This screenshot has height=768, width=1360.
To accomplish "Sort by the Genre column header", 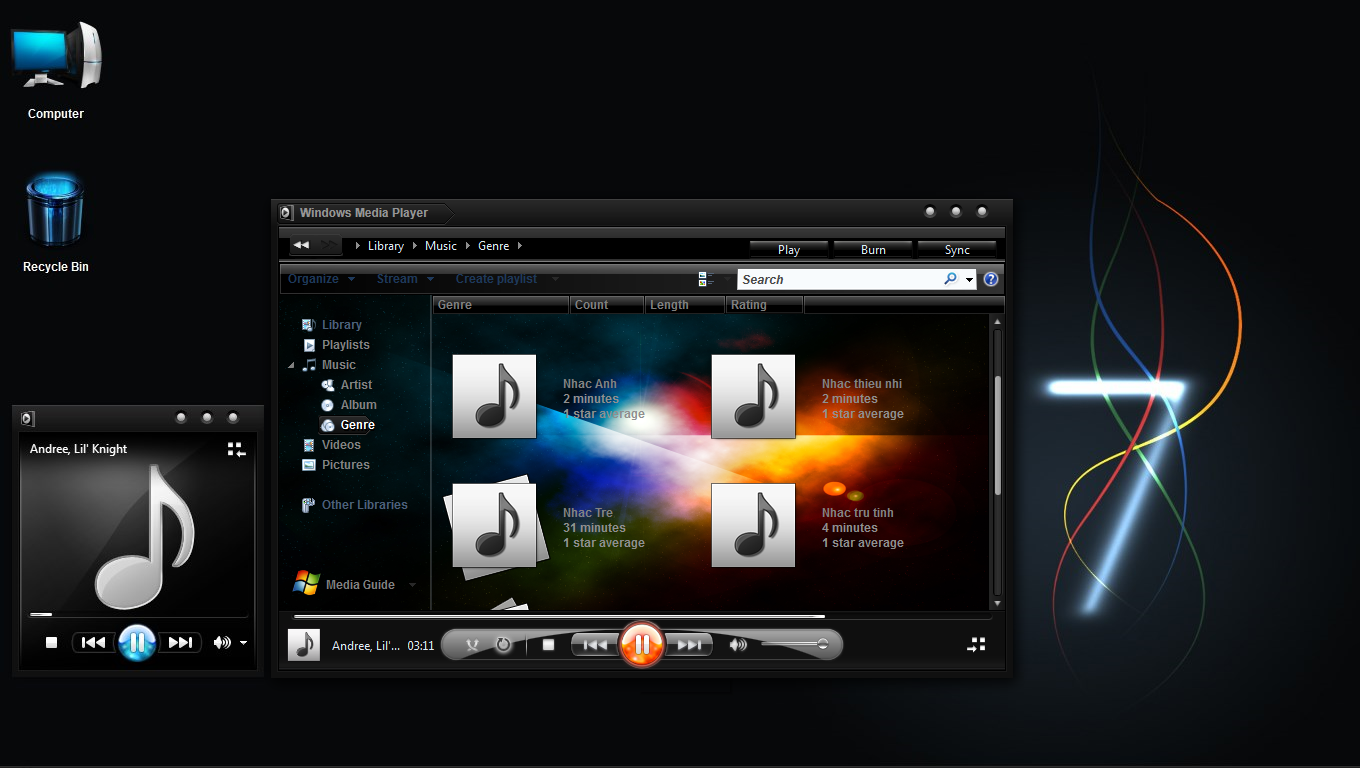I will tap(501, 305).
